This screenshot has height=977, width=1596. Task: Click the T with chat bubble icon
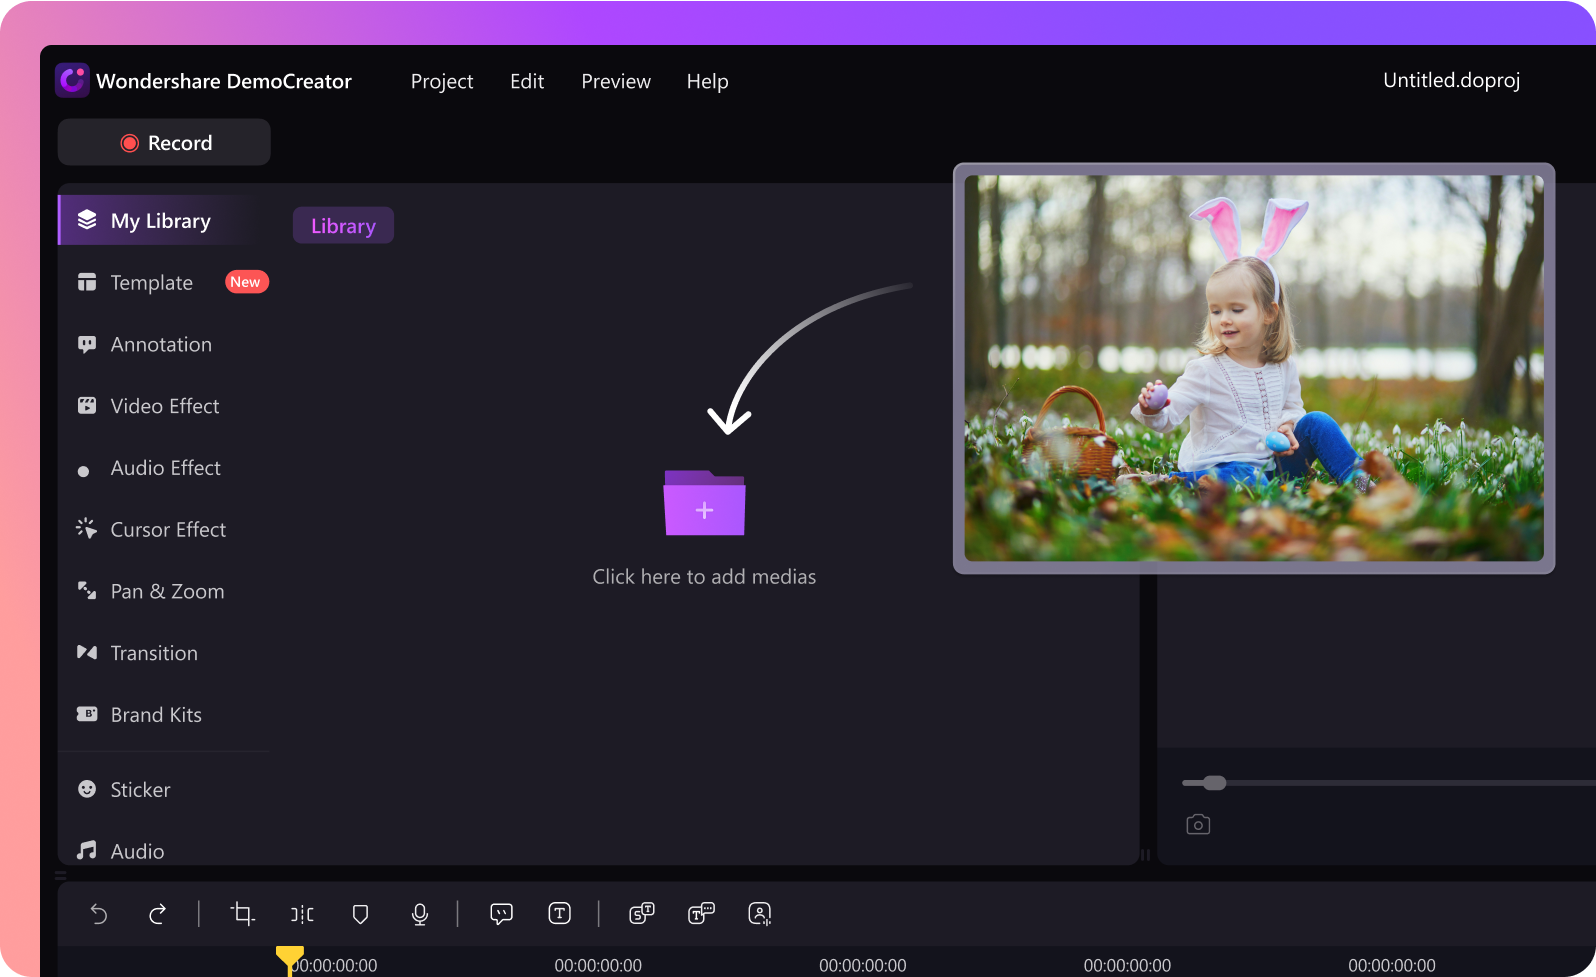pos(701,913)
